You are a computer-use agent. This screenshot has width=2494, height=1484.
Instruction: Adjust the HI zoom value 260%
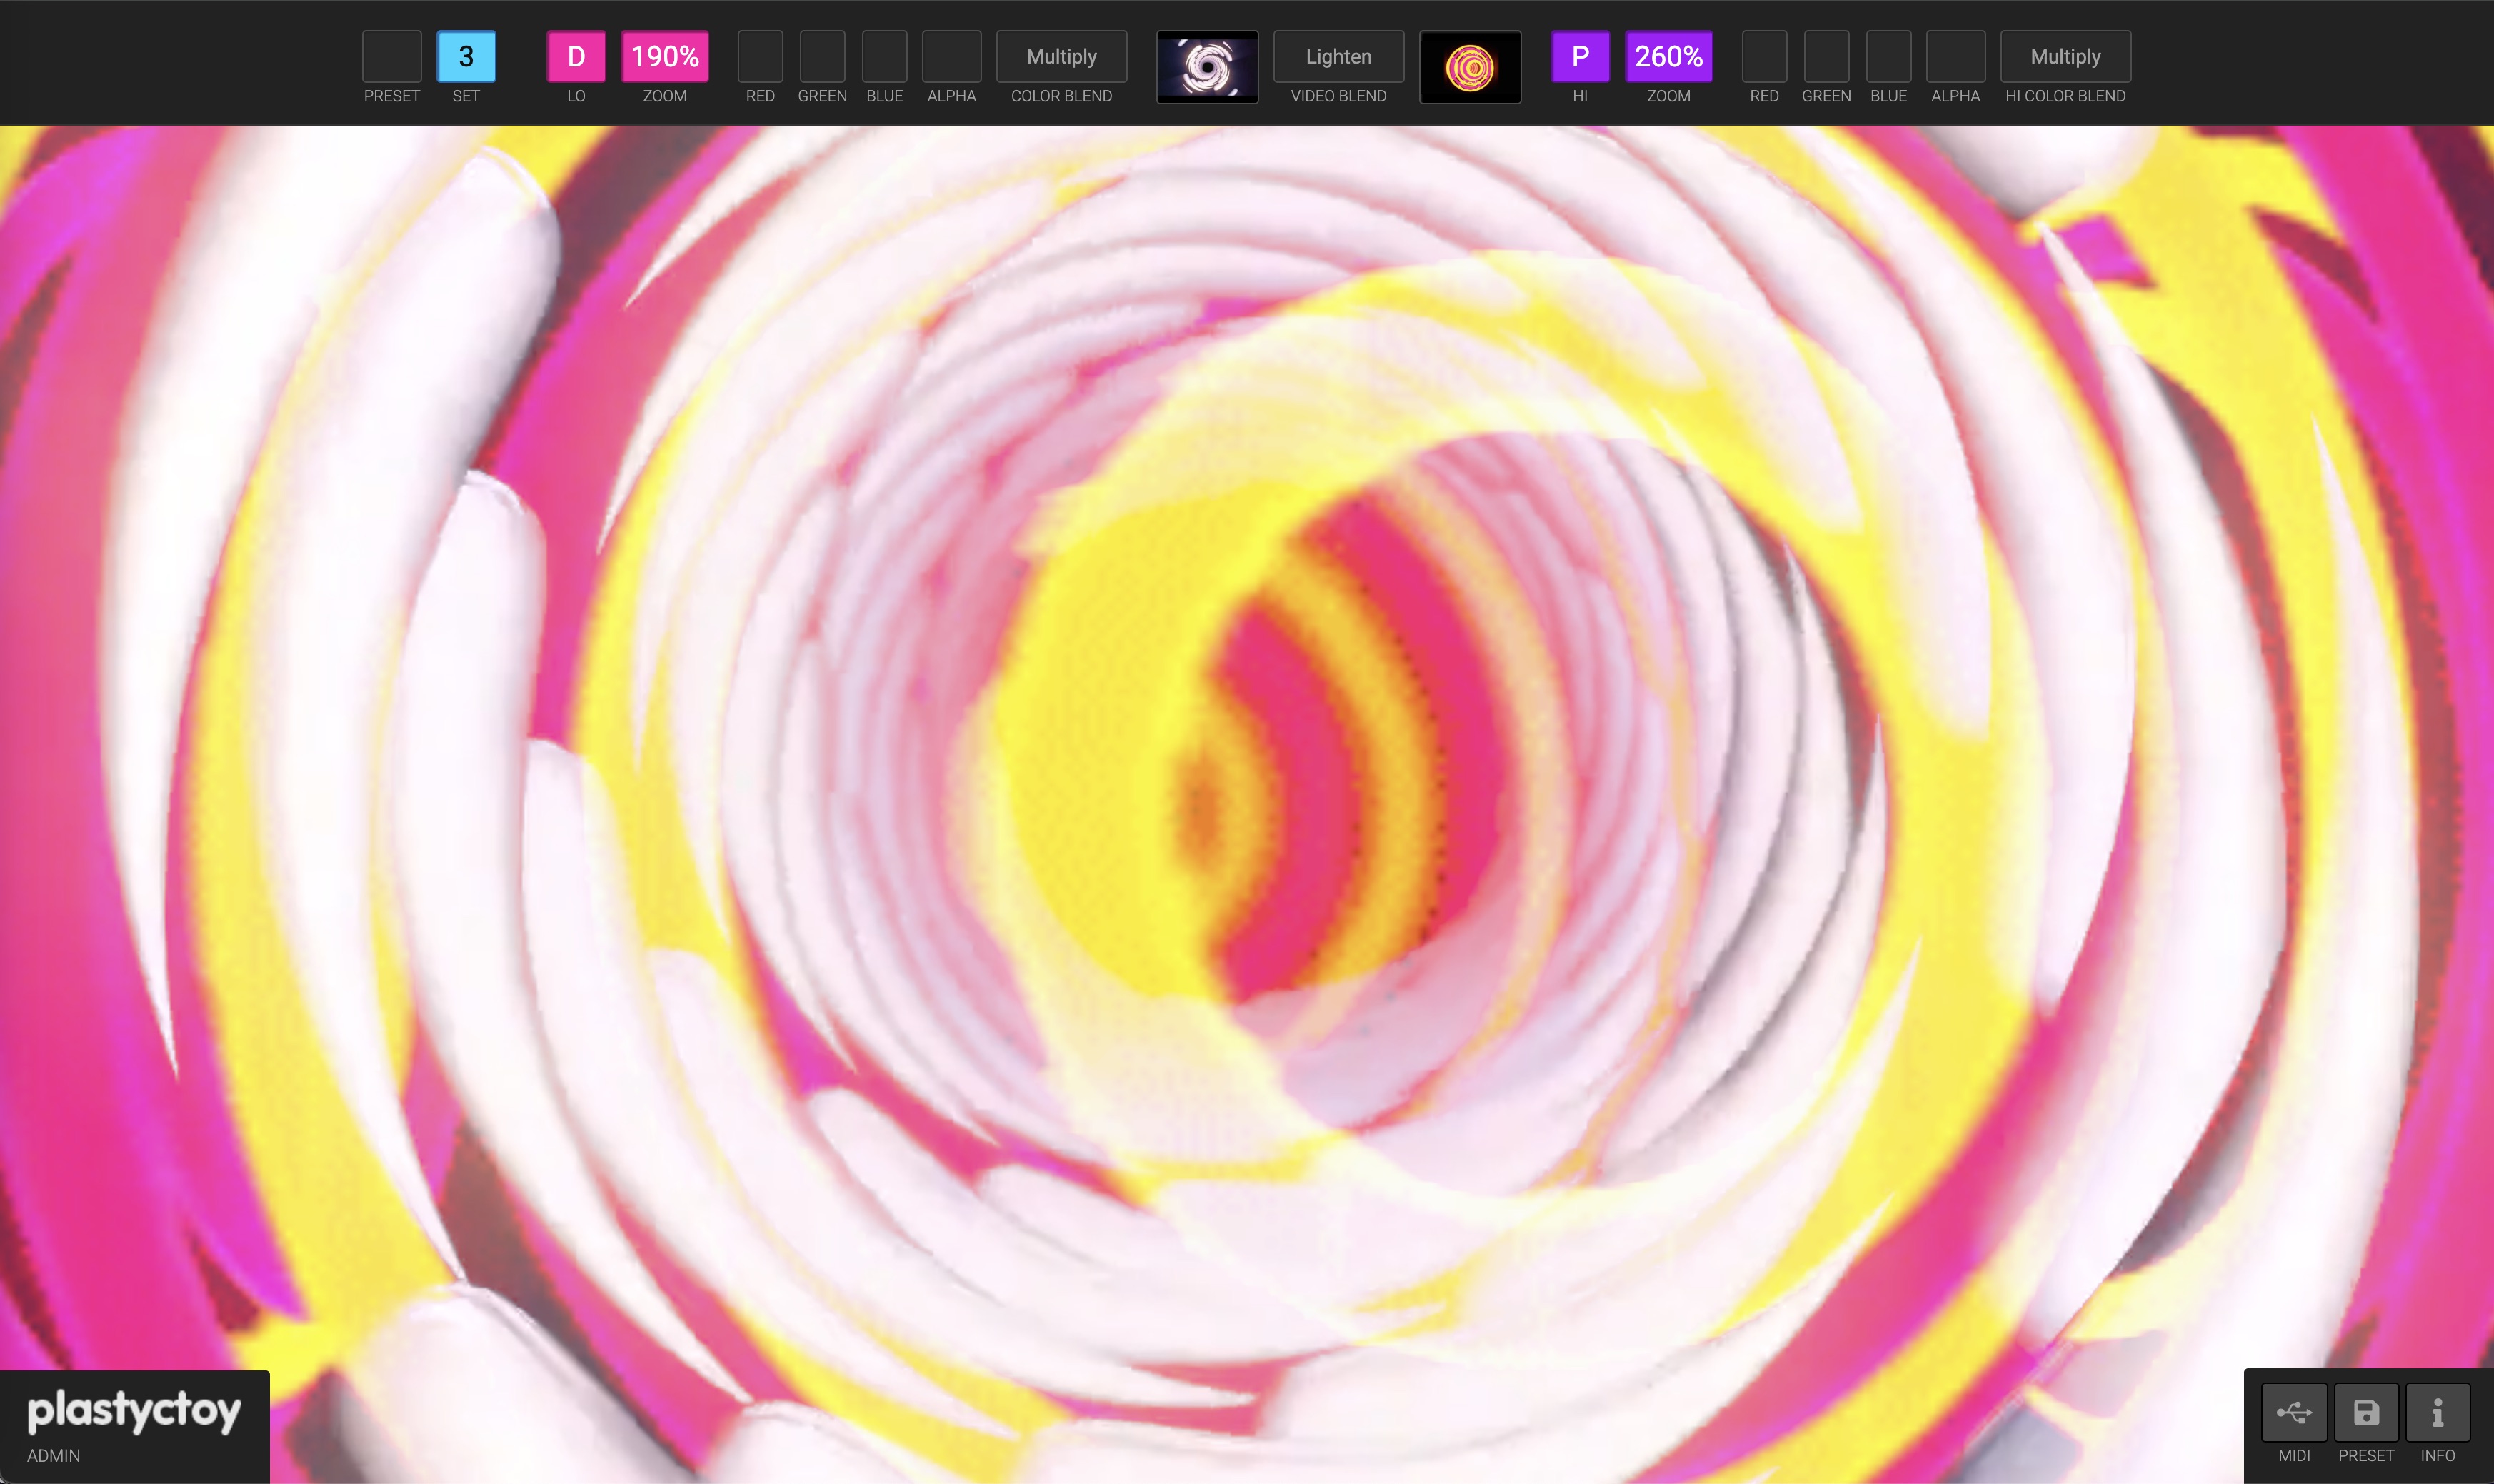tap(1669, 57)
